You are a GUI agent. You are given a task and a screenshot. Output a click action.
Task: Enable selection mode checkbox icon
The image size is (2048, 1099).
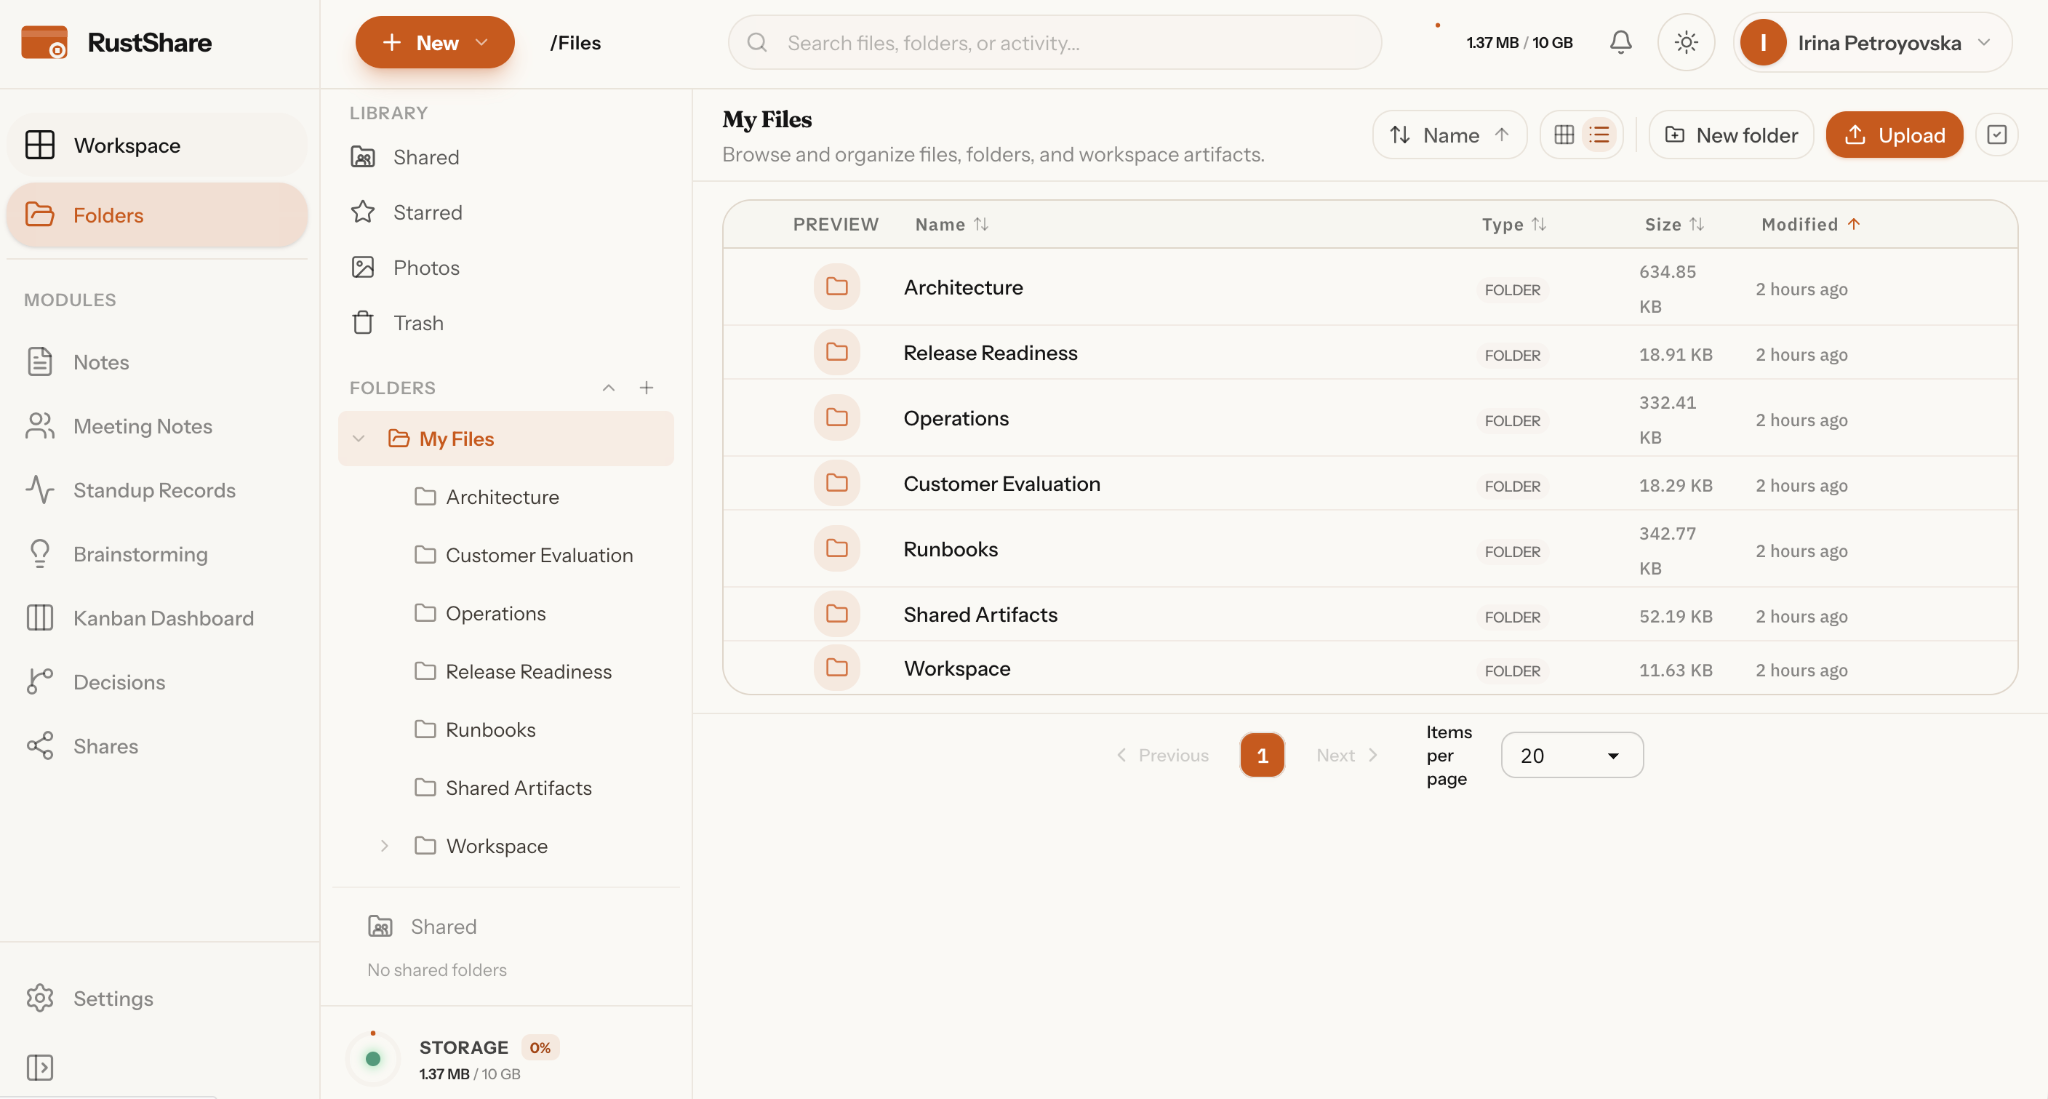coord(1997,135)
